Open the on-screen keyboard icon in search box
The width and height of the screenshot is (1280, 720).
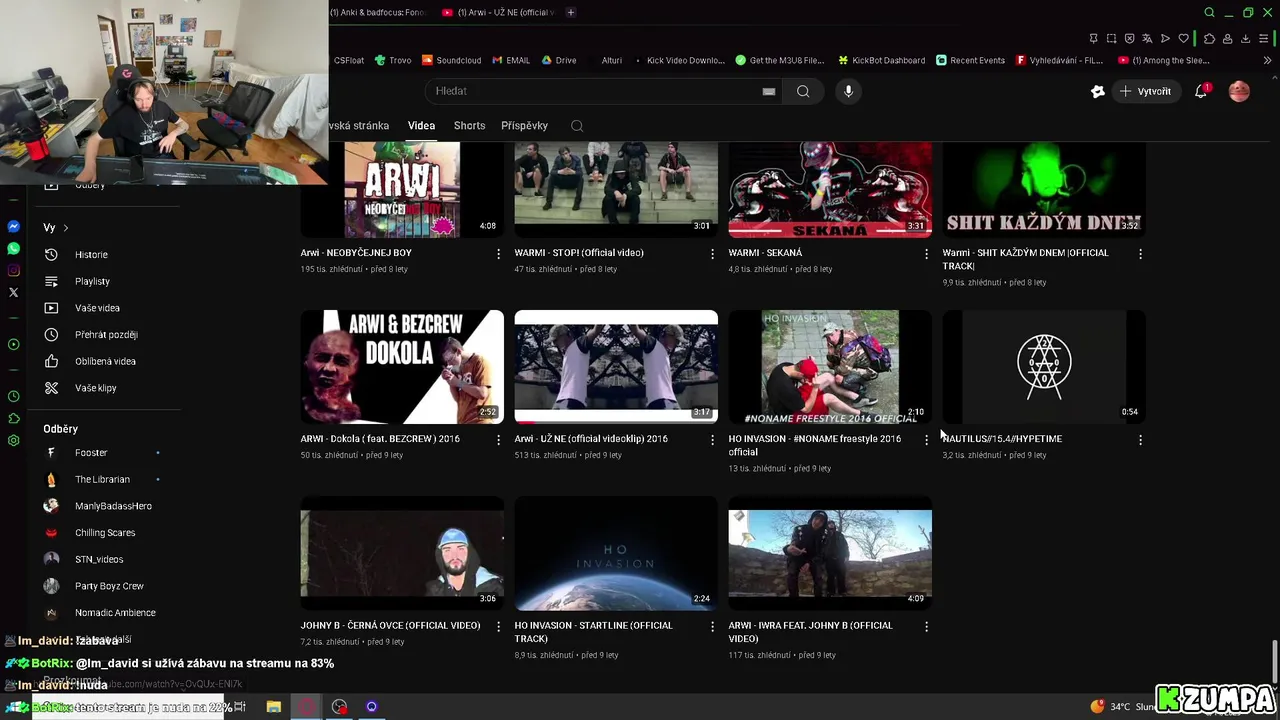[769, 91]
